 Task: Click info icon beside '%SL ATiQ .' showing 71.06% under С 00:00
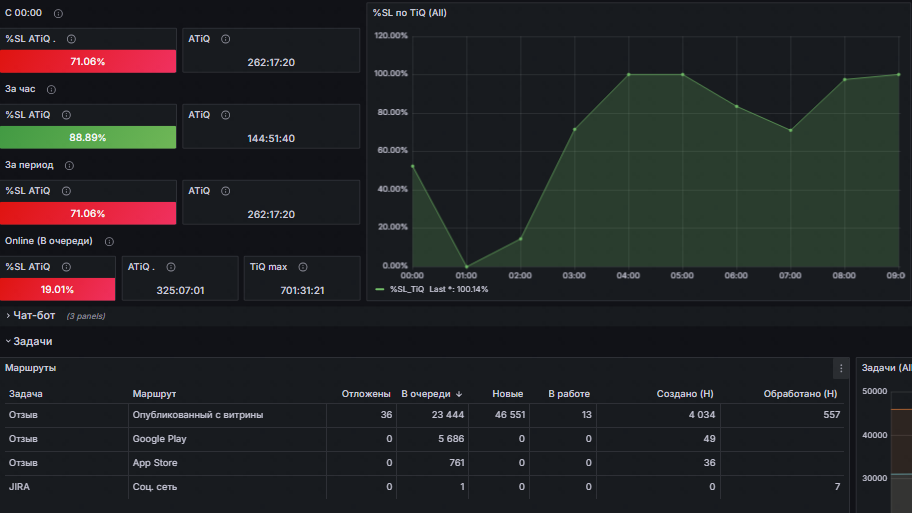[71, 39]
